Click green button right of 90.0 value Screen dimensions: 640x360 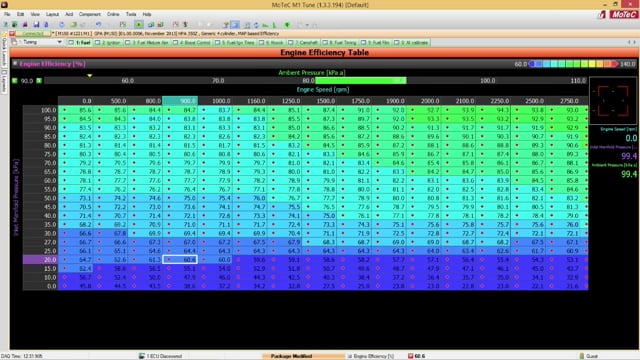click(39, 81)
